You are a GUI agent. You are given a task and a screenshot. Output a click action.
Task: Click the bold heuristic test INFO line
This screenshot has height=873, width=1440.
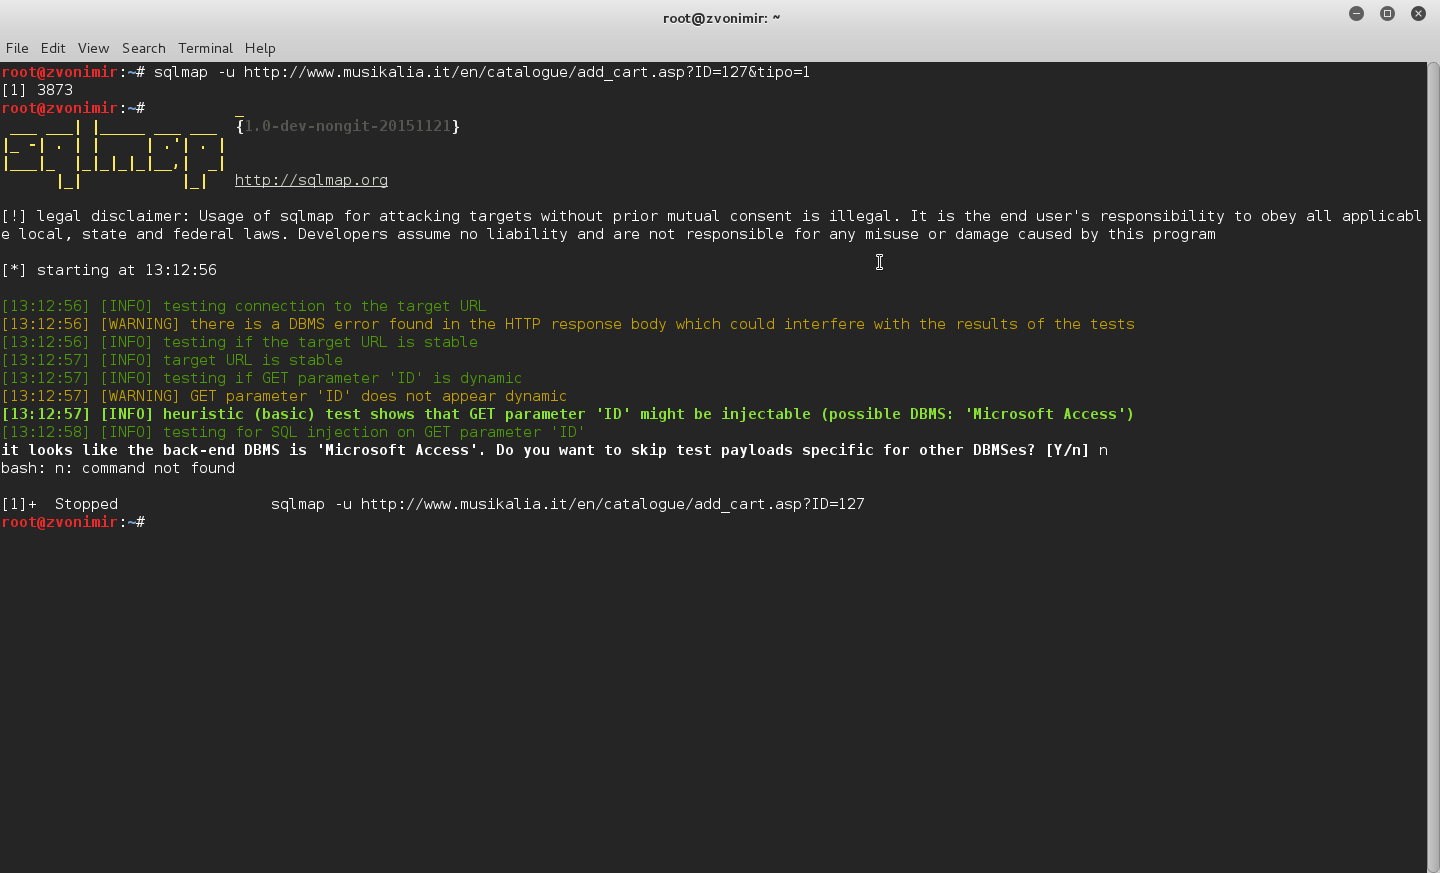click(x=567, y=414)
